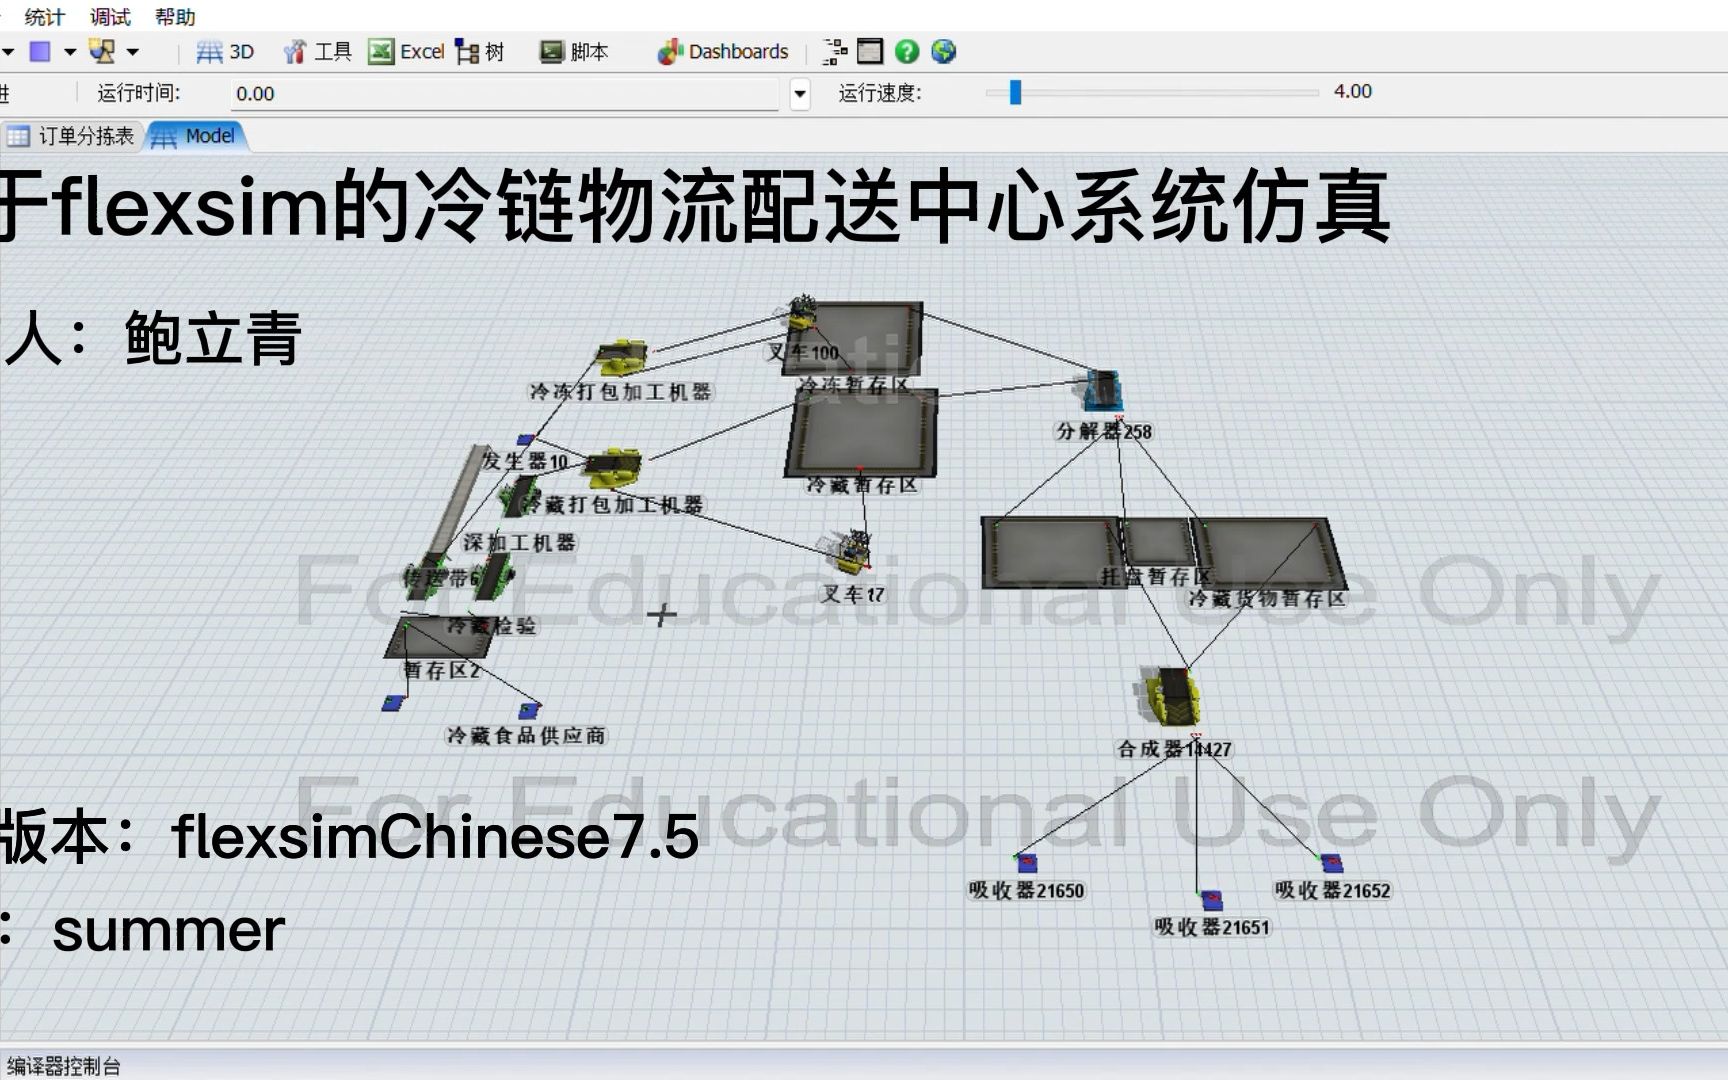Click the green help question mark icon
1728x1080 pixels.
pyautogui.click(x=907, y=52)
